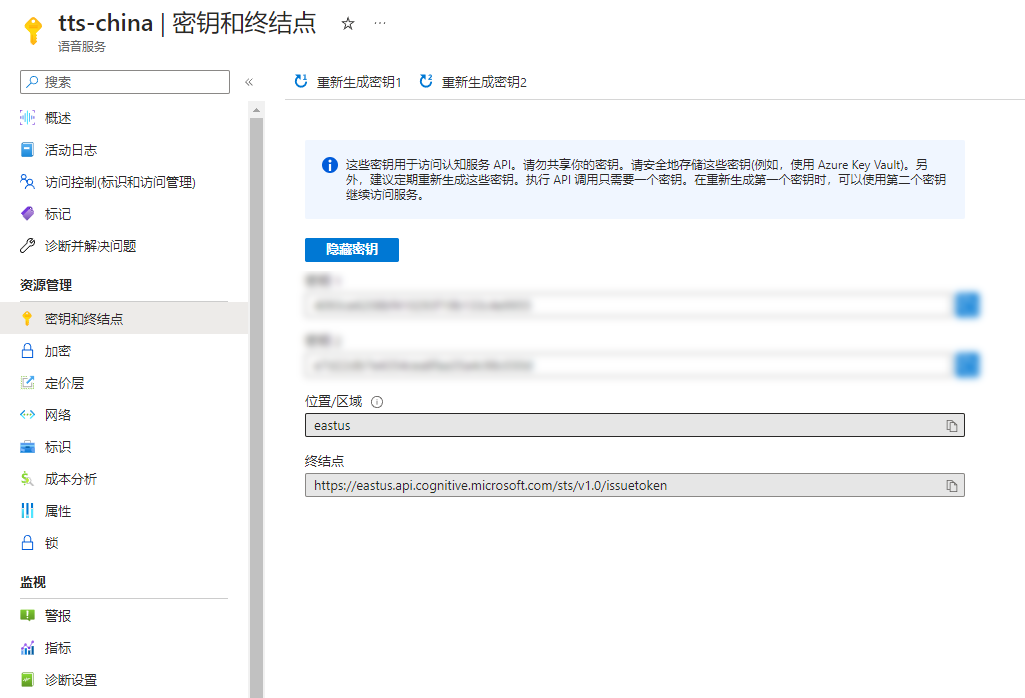Click the favorite star icon beside title
This screenshot has width=1025, height=698.
(x=348, y=23)
